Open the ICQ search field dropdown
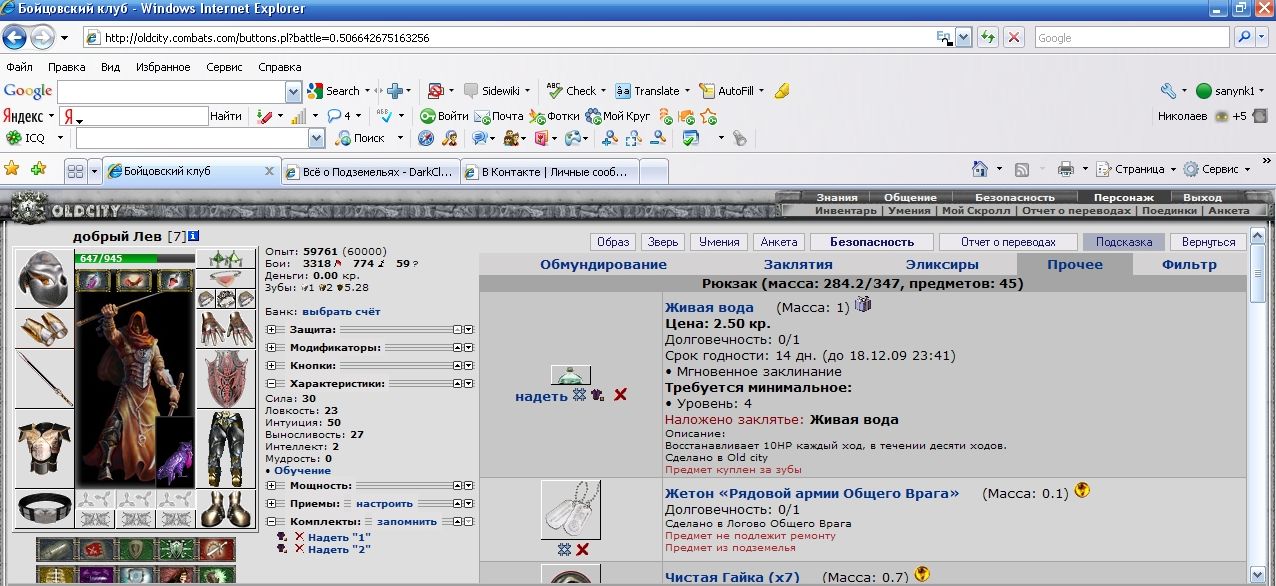This screenshot has height=586, width=1276. tap(316, 138)
